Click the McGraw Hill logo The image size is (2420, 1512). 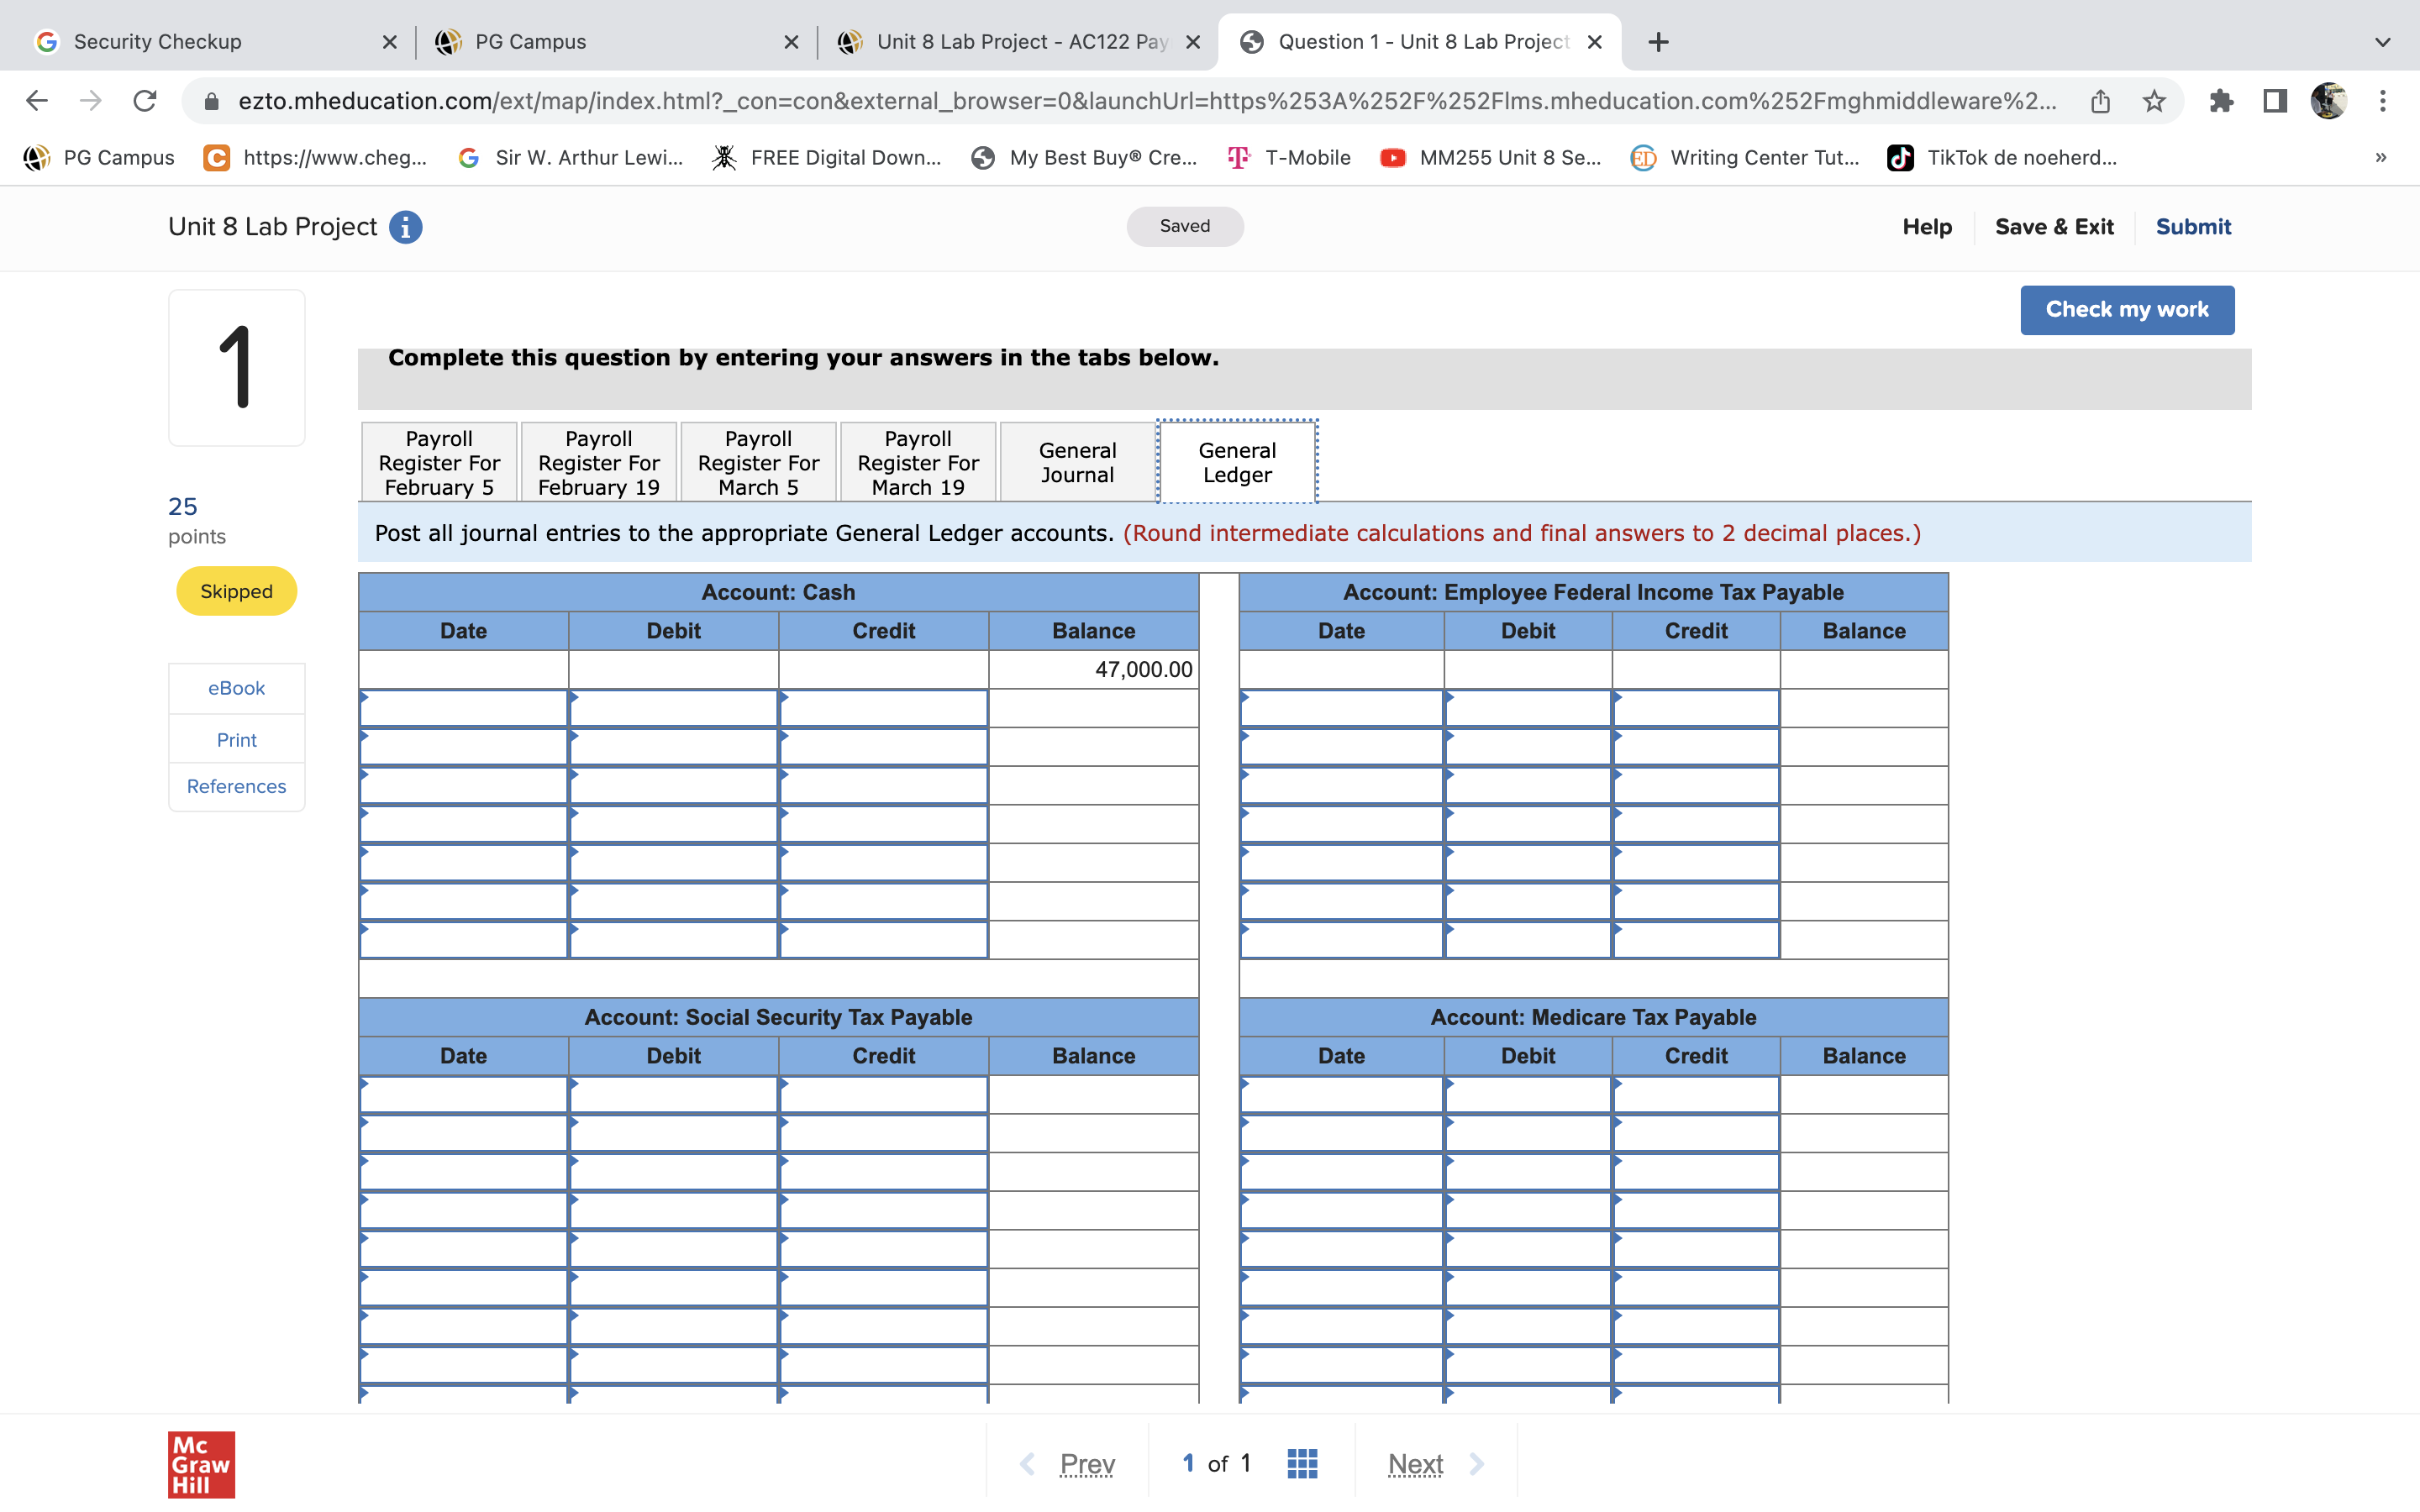[x=201, y=1463]
